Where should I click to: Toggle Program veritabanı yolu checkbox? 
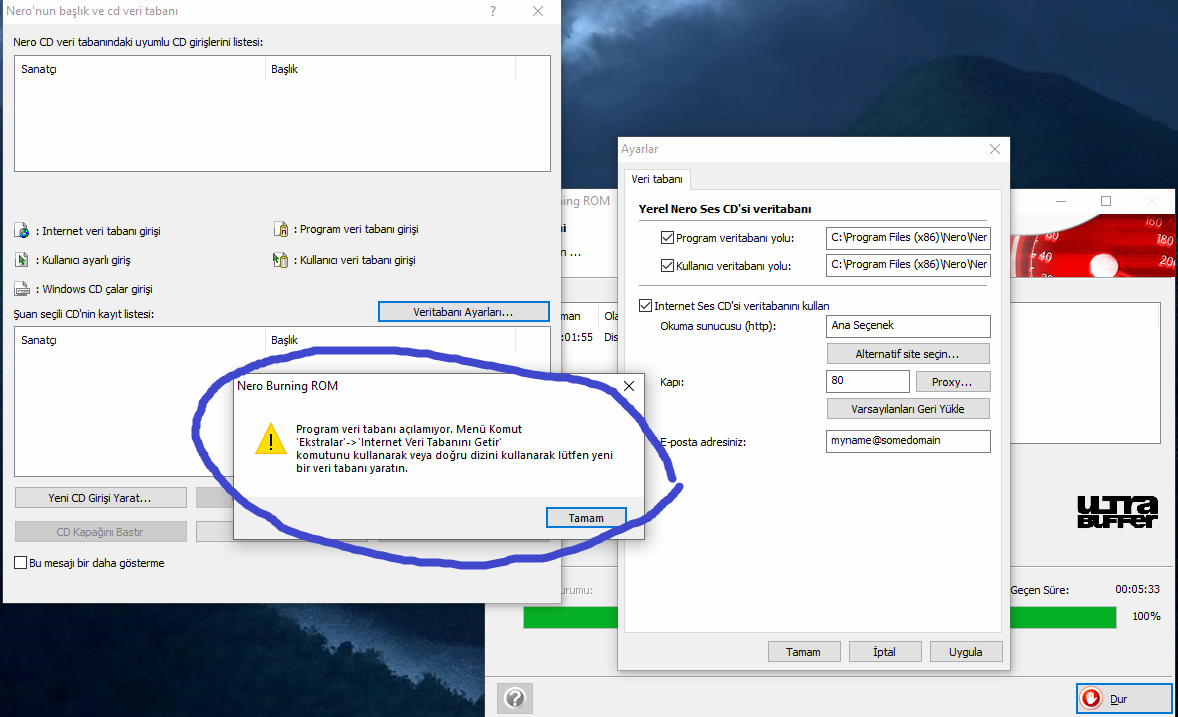667,237
